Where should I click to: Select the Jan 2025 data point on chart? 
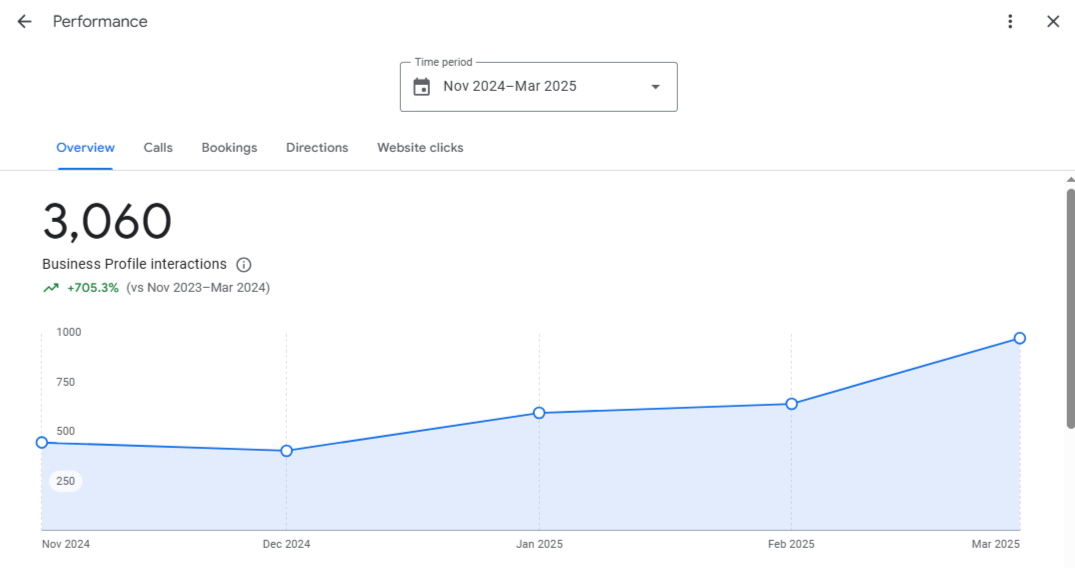click(539, 413)
